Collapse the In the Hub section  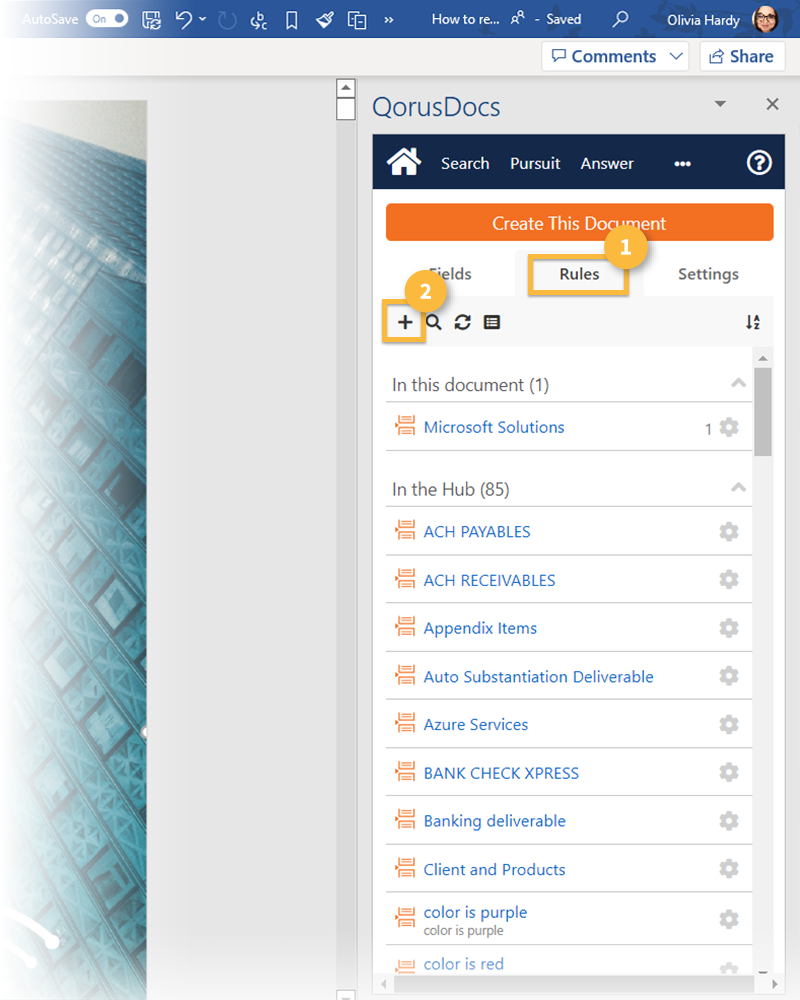point(738,489)
